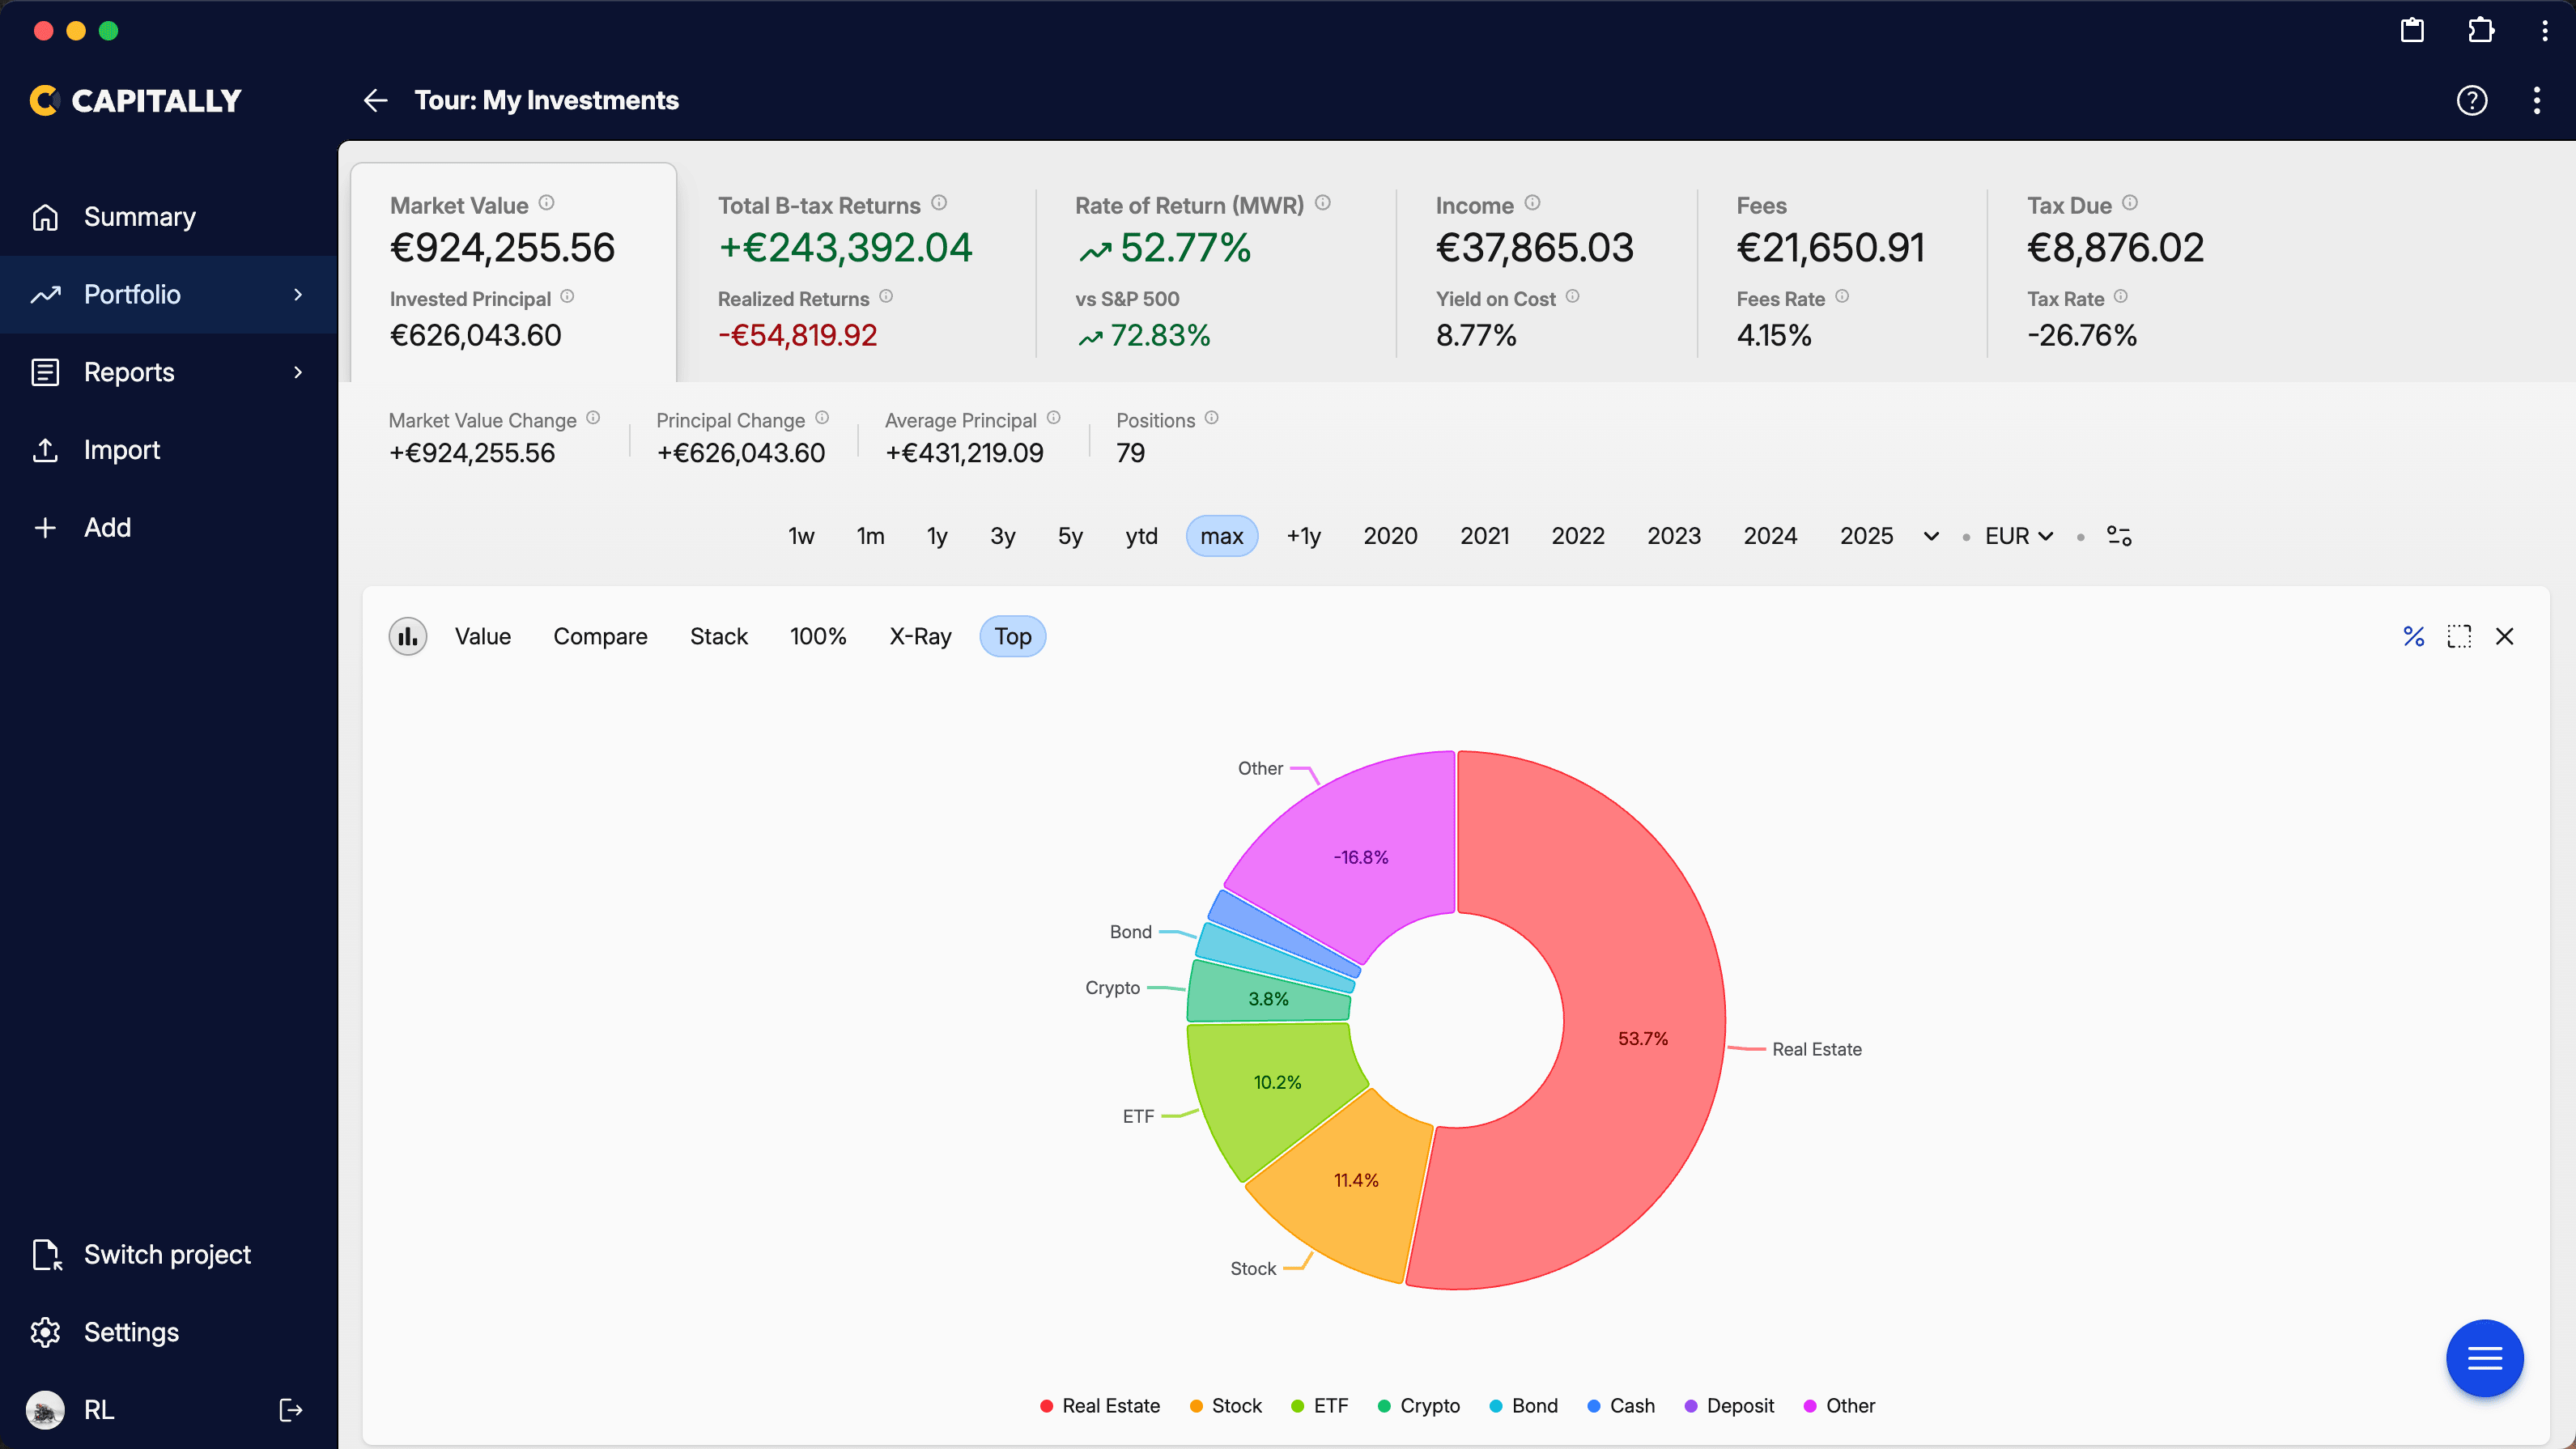Open chart type bar icon
Image resolution: width=2576 pixels, height=1449 pixels.
coord(407,637)
